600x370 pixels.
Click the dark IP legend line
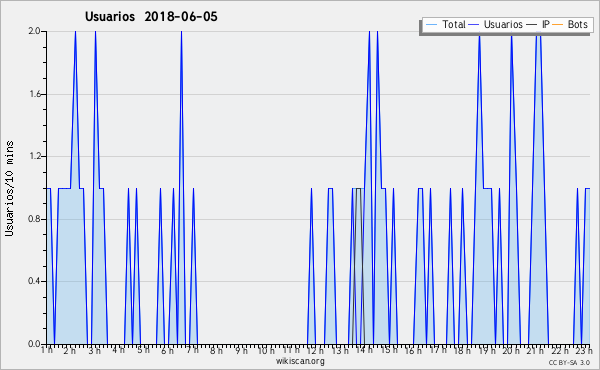tap(532, 25)
